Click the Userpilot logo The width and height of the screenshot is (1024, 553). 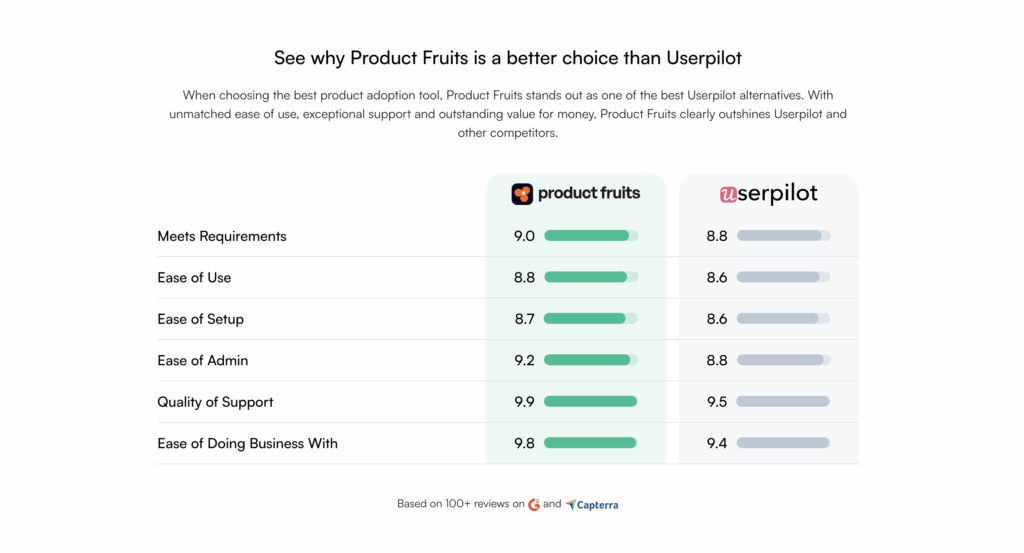[768, 194]
